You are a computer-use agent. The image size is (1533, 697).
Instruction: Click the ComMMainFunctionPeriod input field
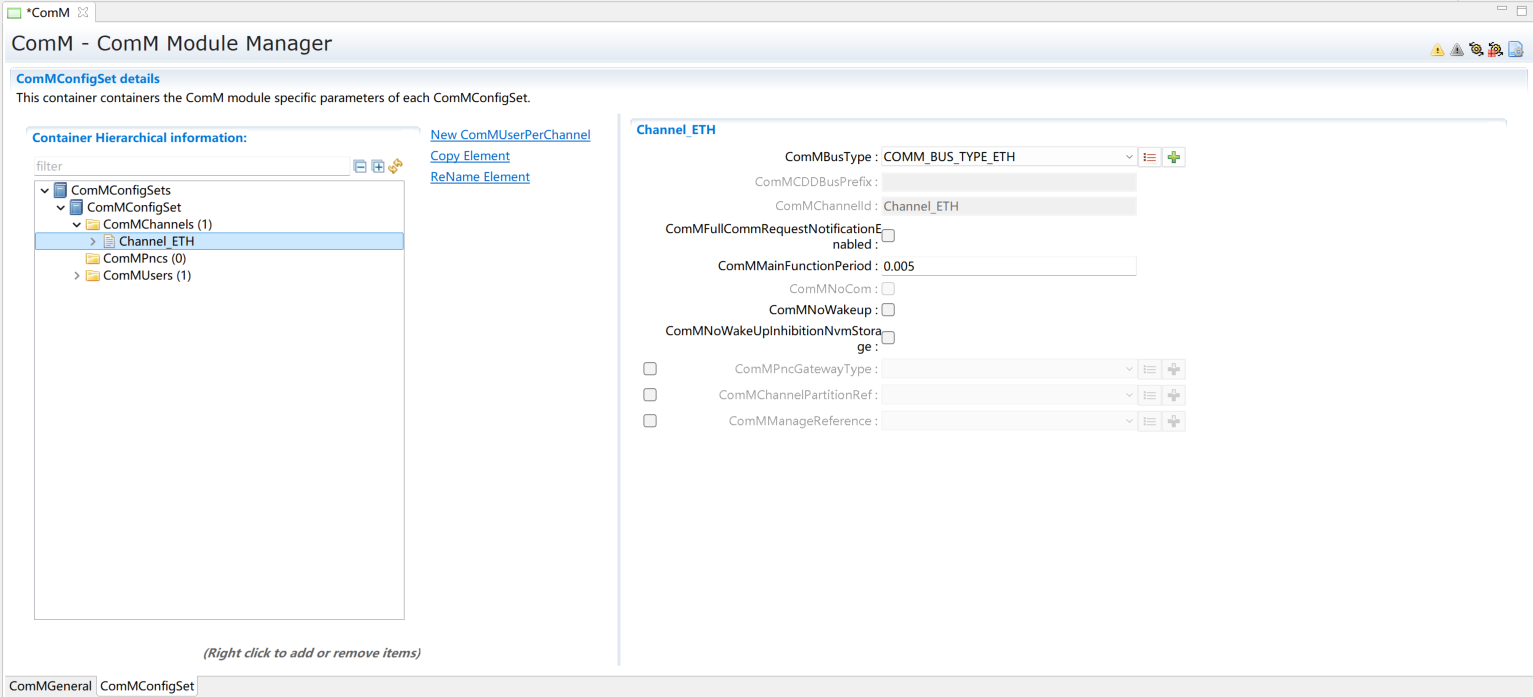[x=1008, y=266]
